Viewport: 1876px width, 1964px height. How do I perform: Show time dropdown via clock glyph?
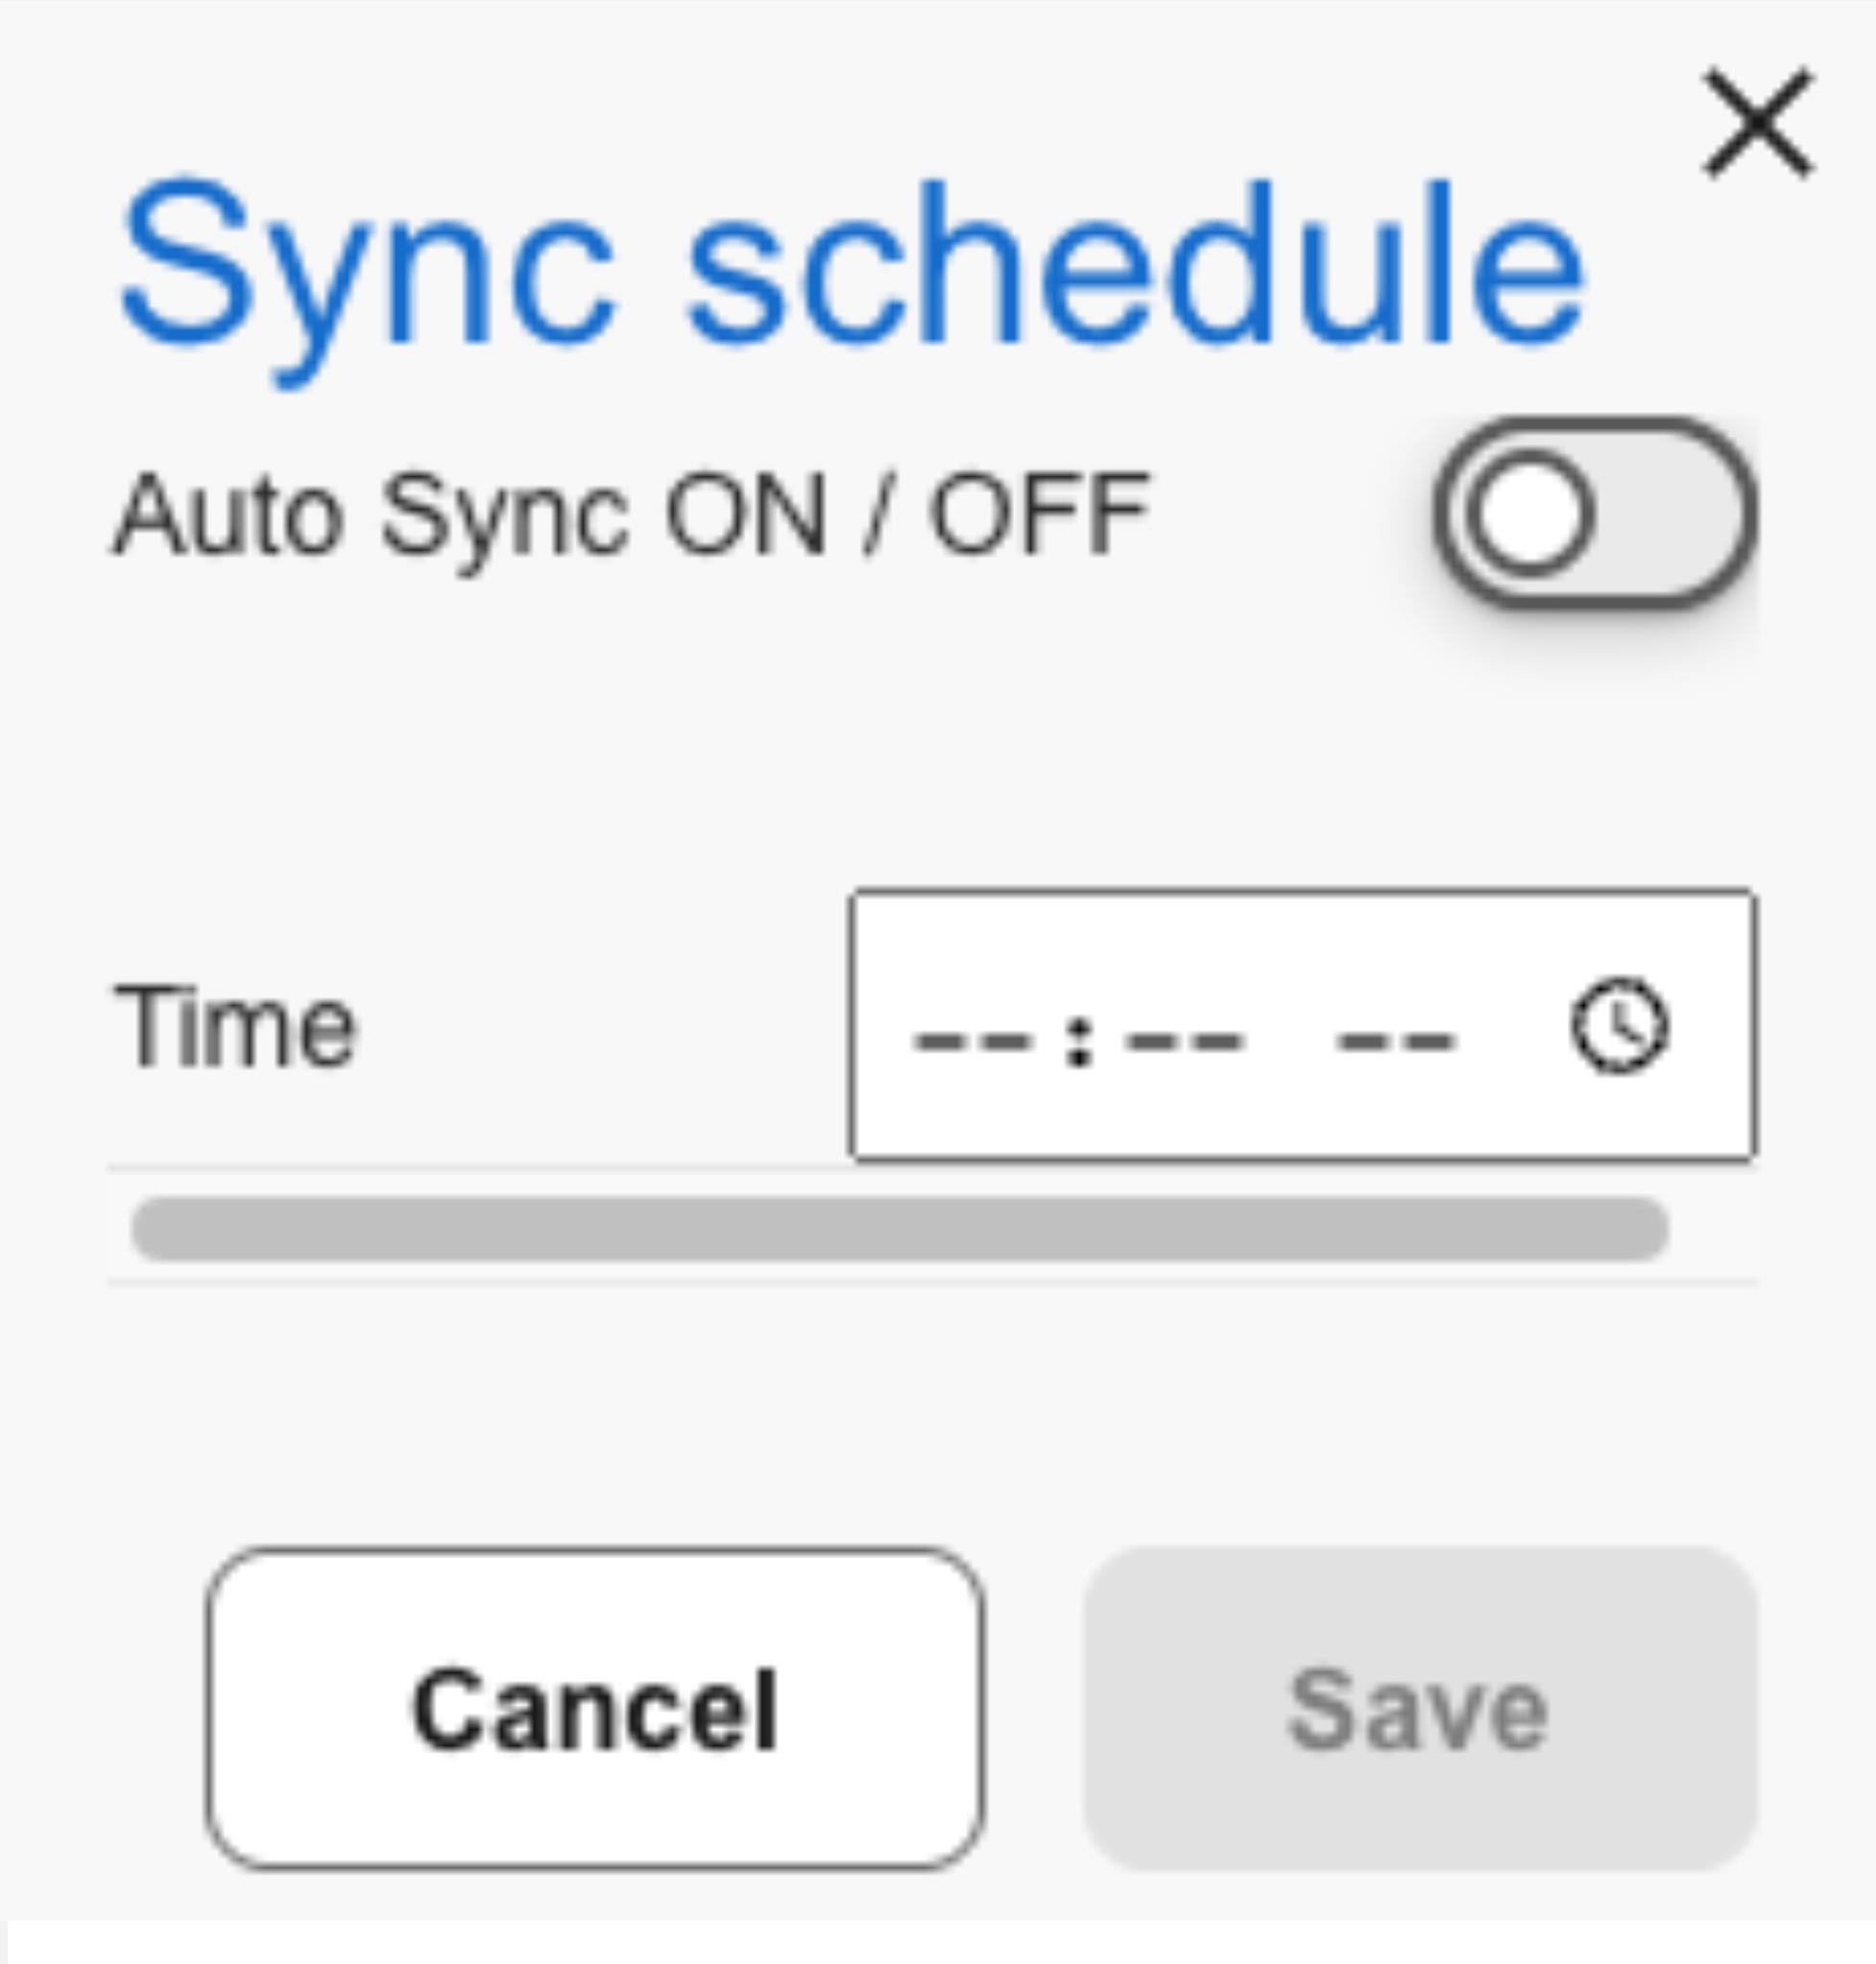click(x=1620, y=1025)
